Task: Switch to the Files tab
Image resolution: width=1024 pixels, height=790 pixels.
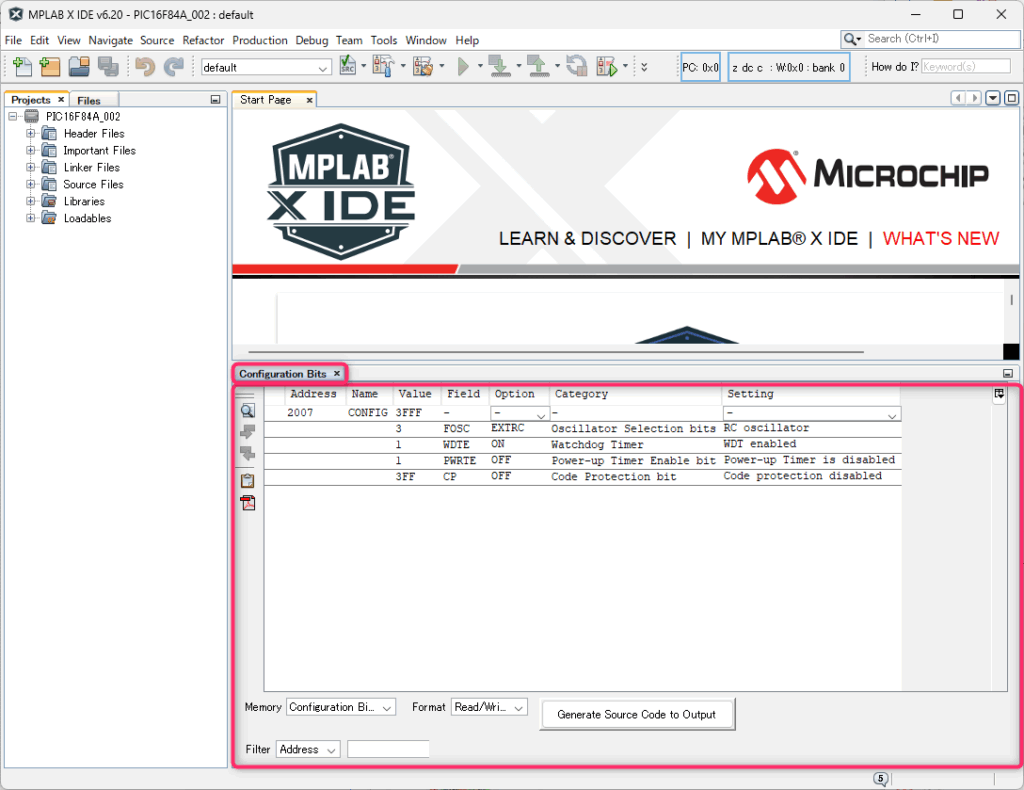Action: point(89,100)
